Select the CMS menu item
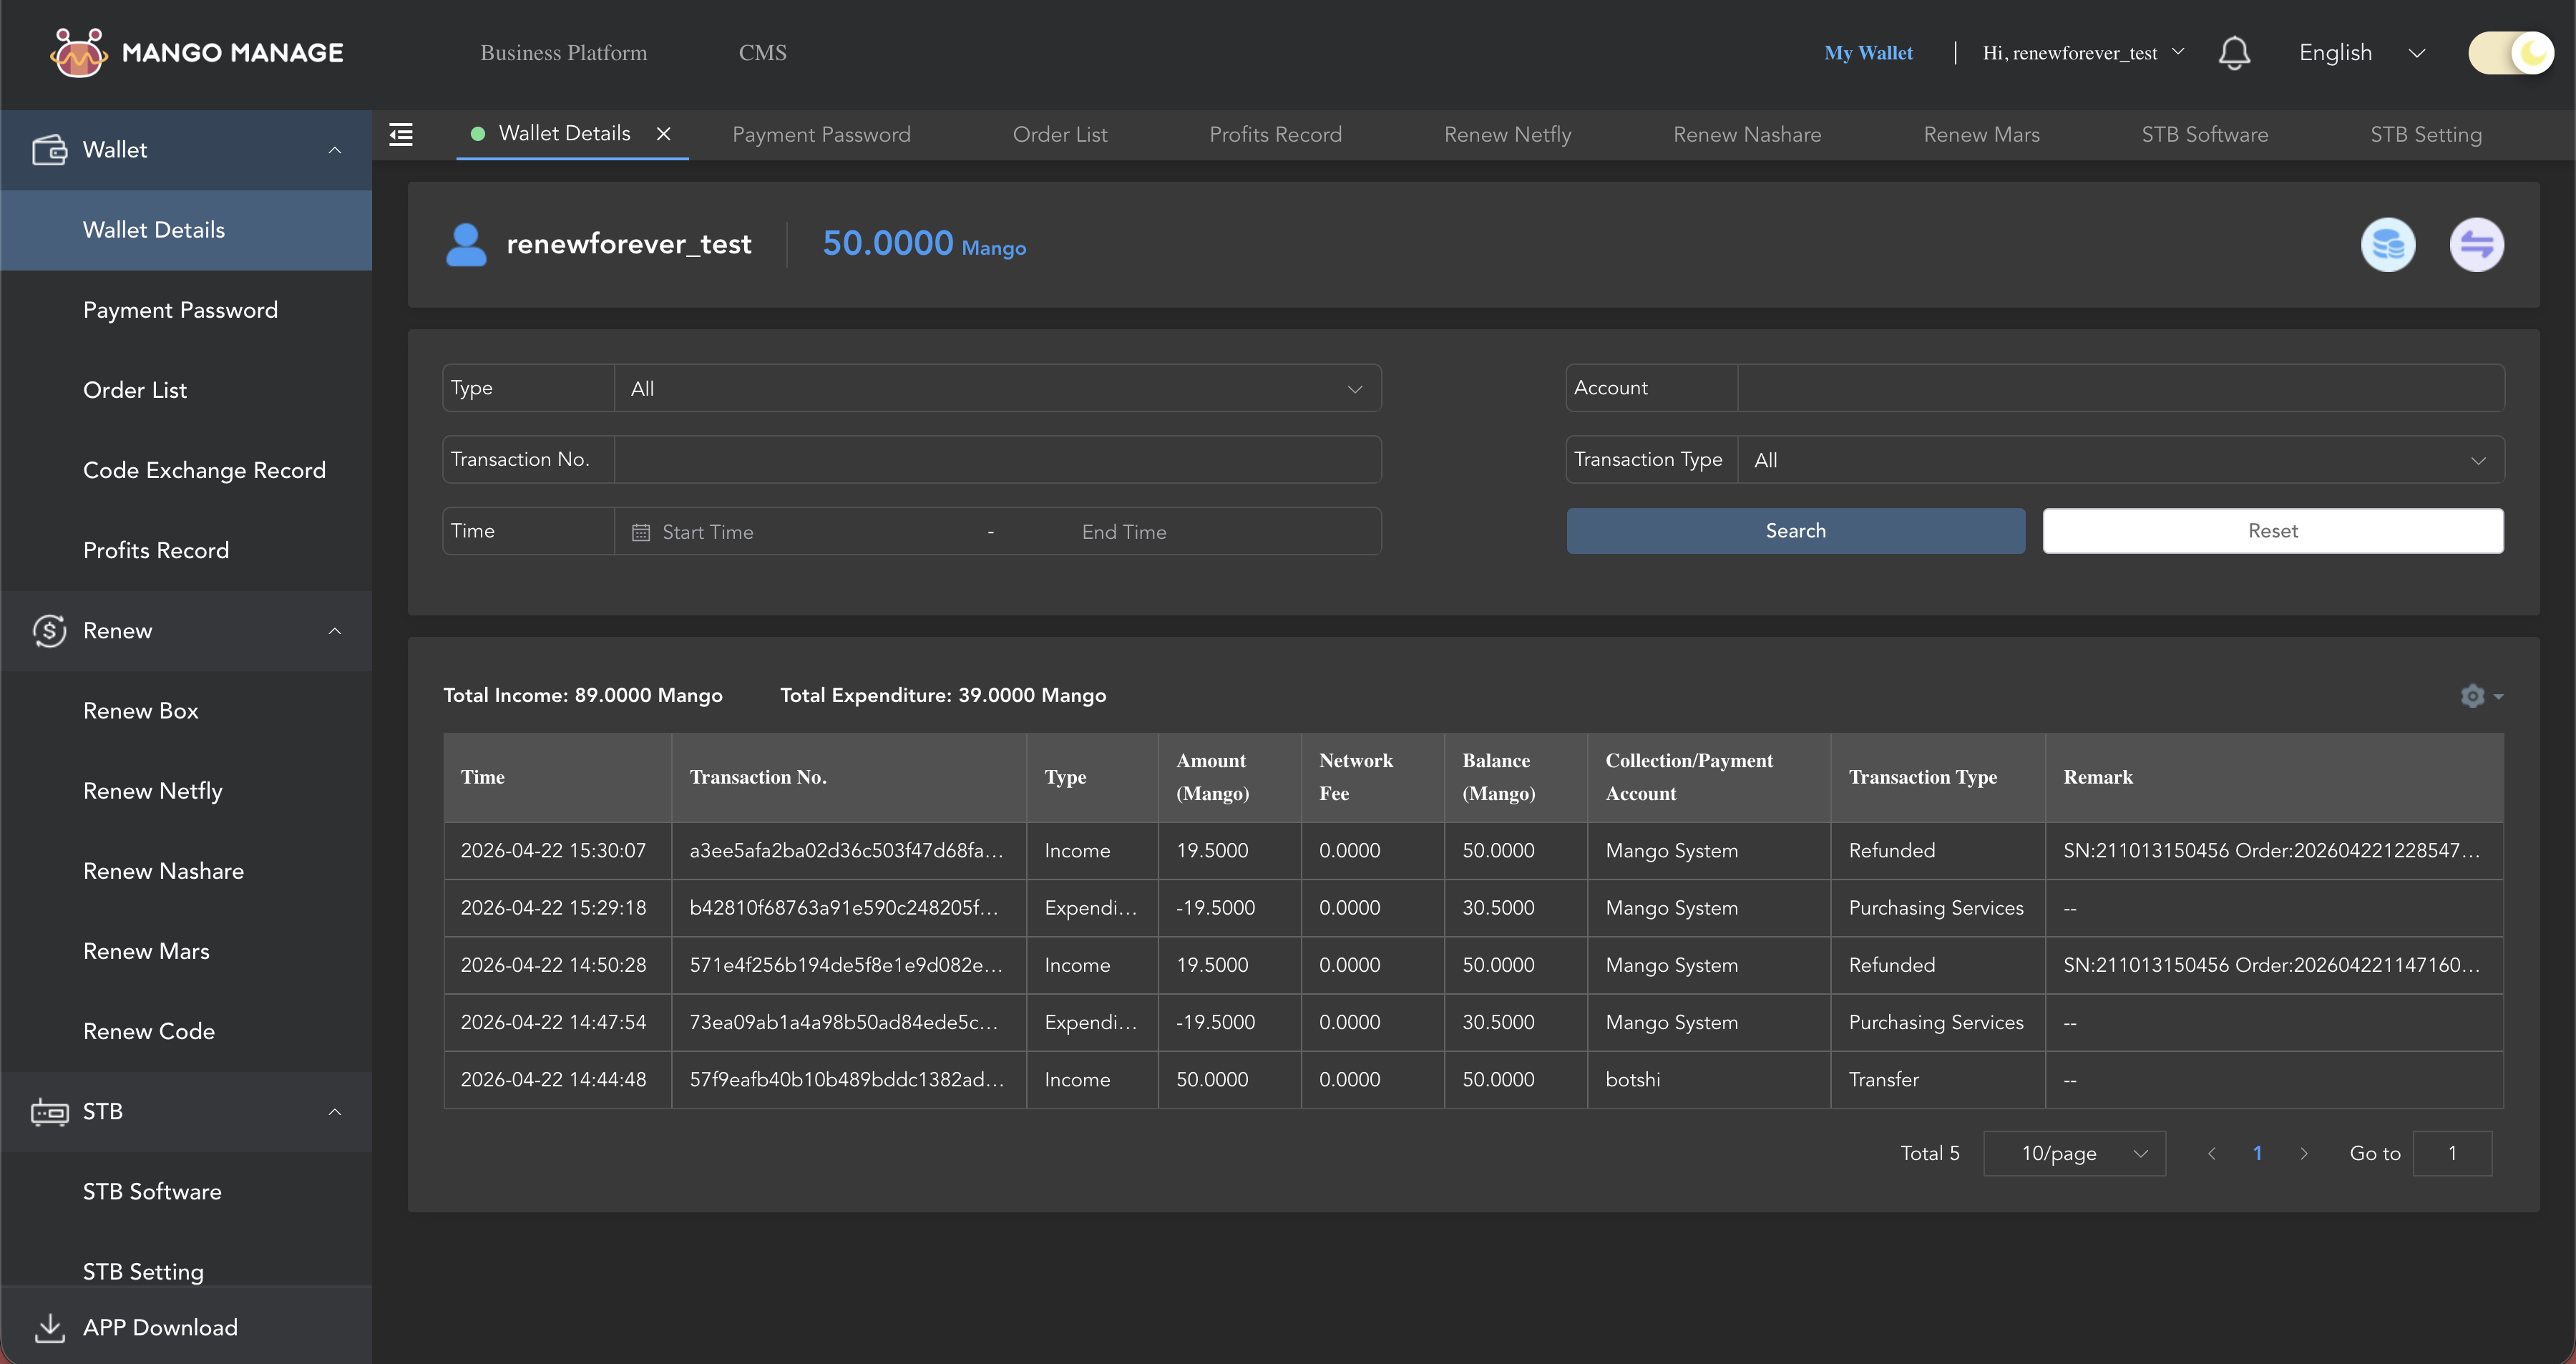The width and height of the screenshot is (2576, 1364). point(762,52)
